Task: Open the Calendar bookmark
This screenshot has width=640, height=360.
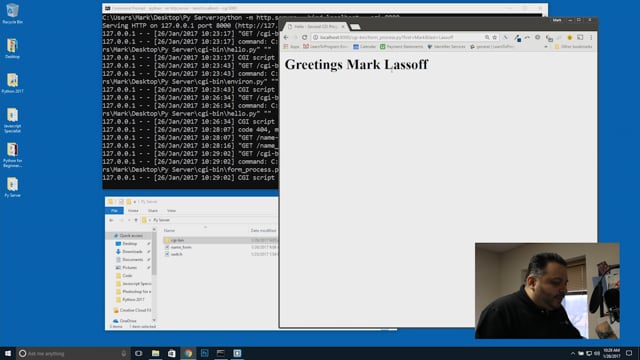Action: [x=364, y=47]
